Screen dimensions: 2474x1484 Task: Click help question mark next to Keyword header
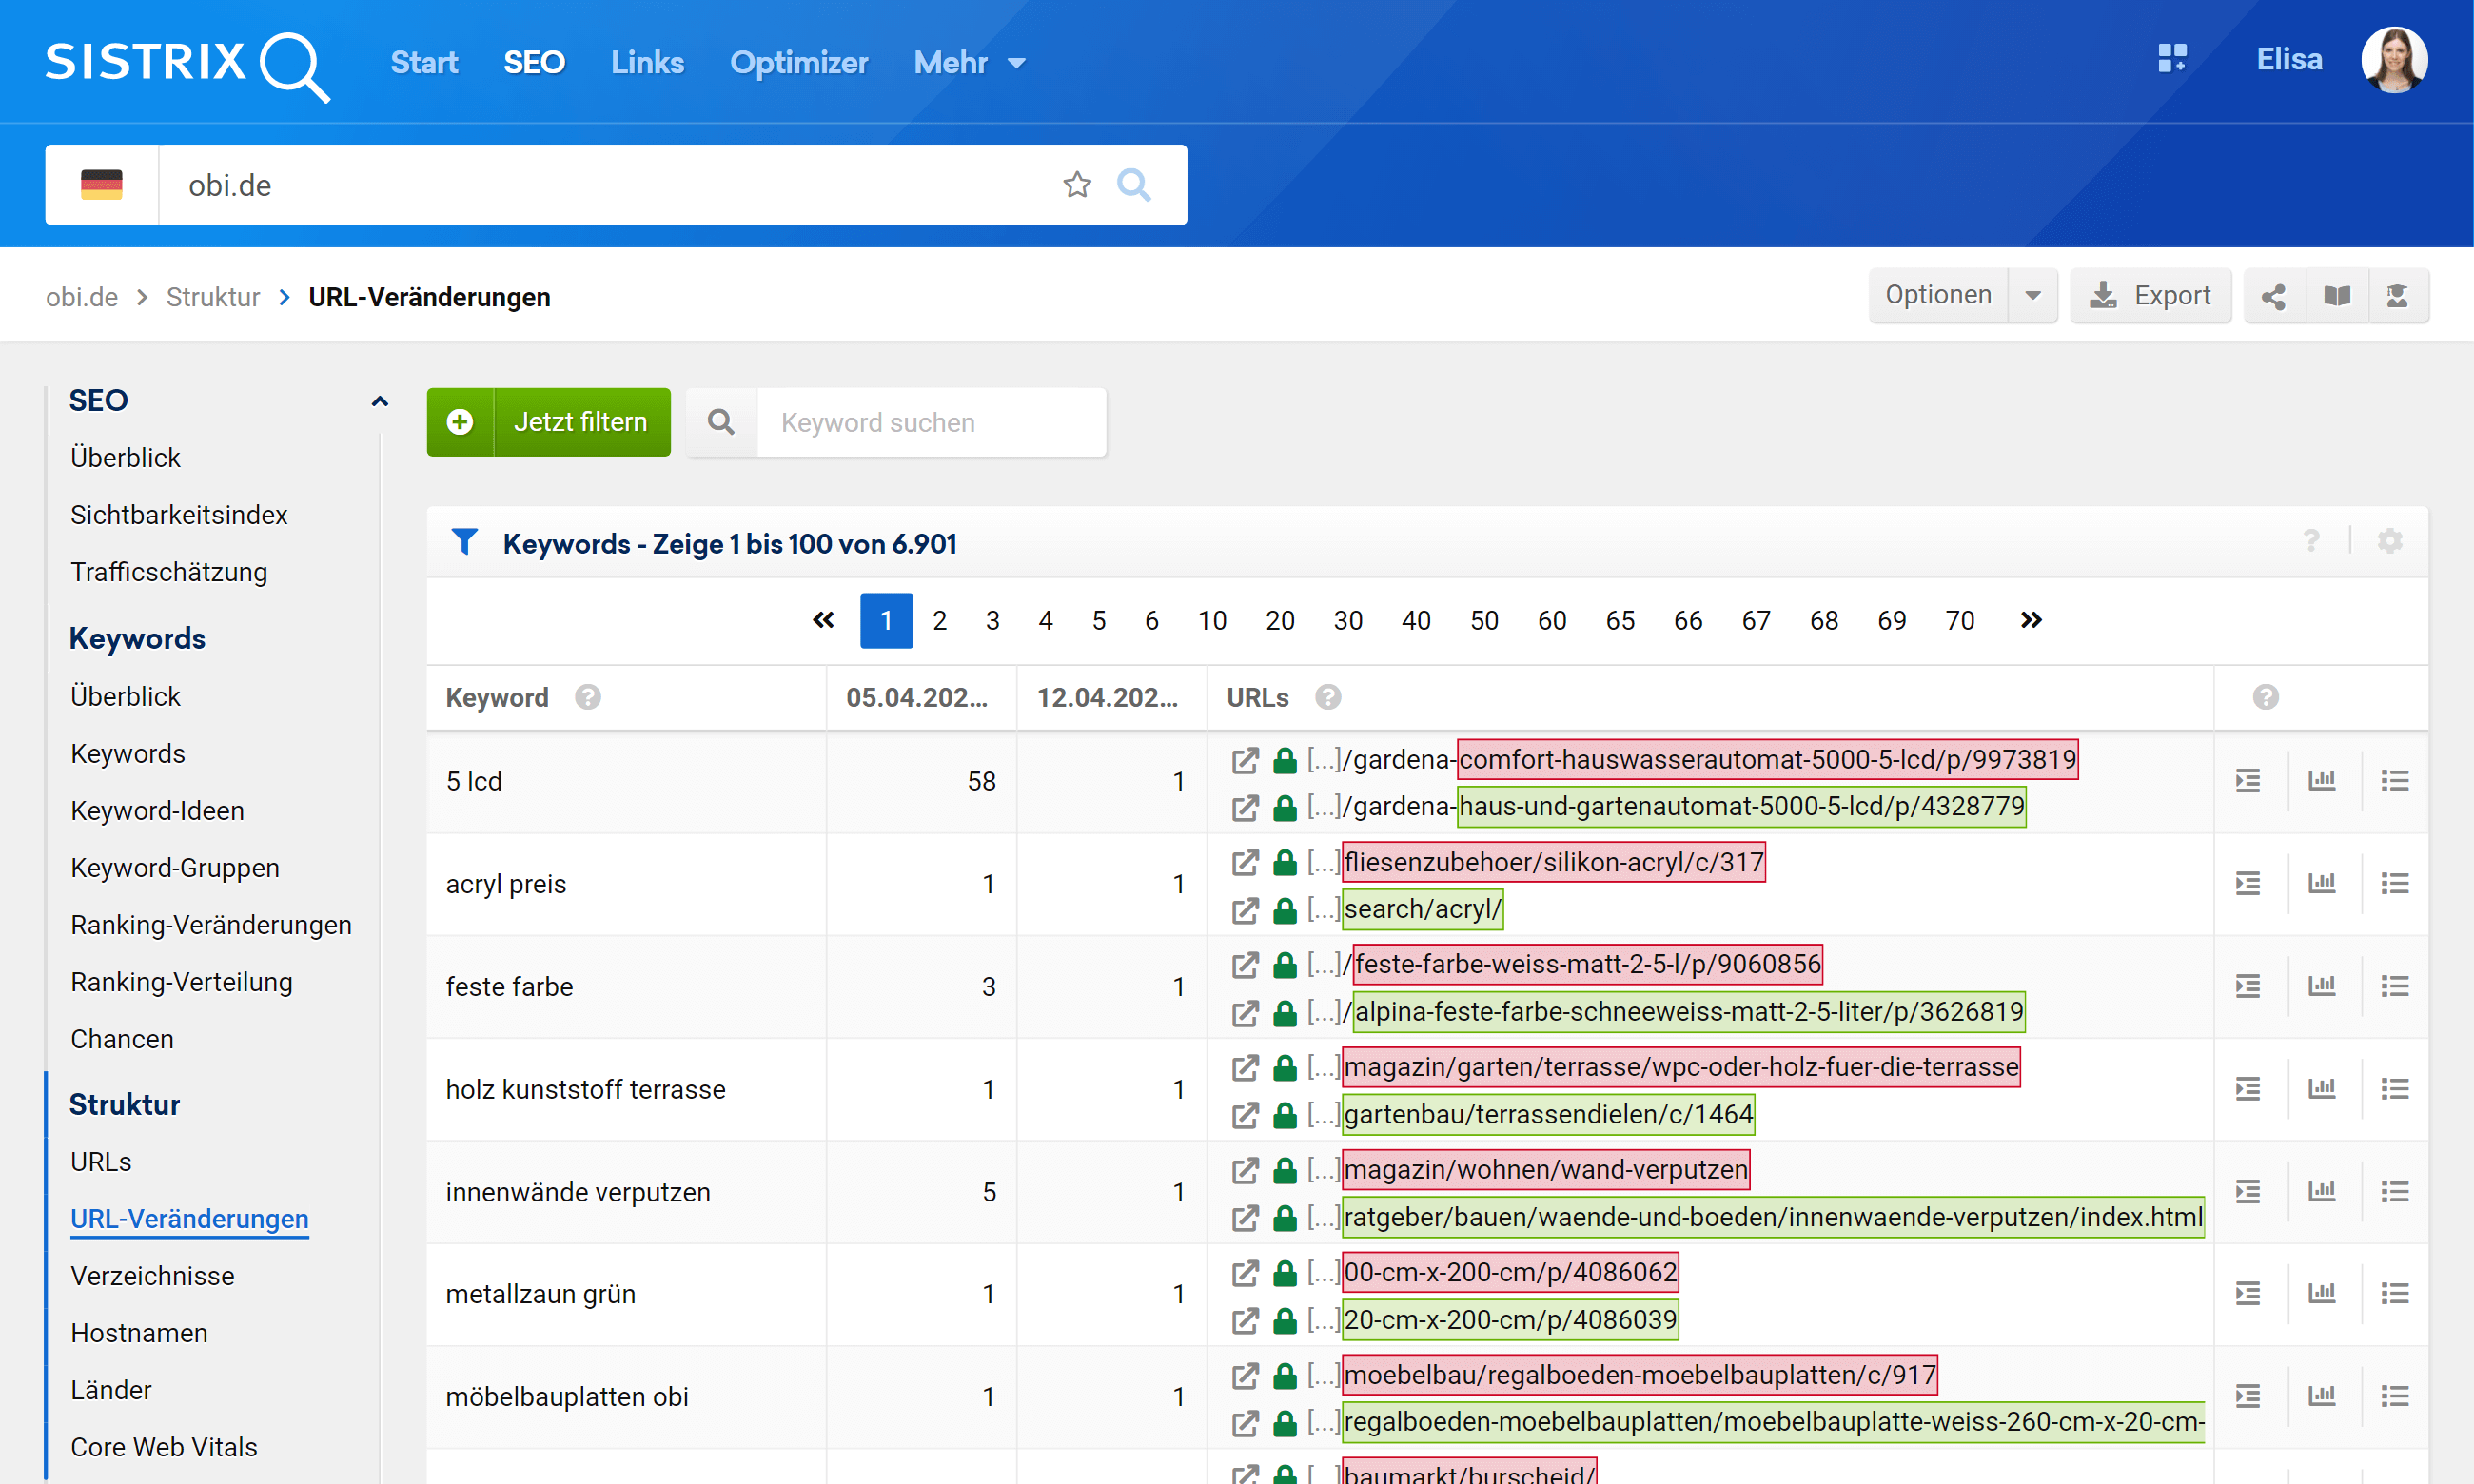(587, 697)
